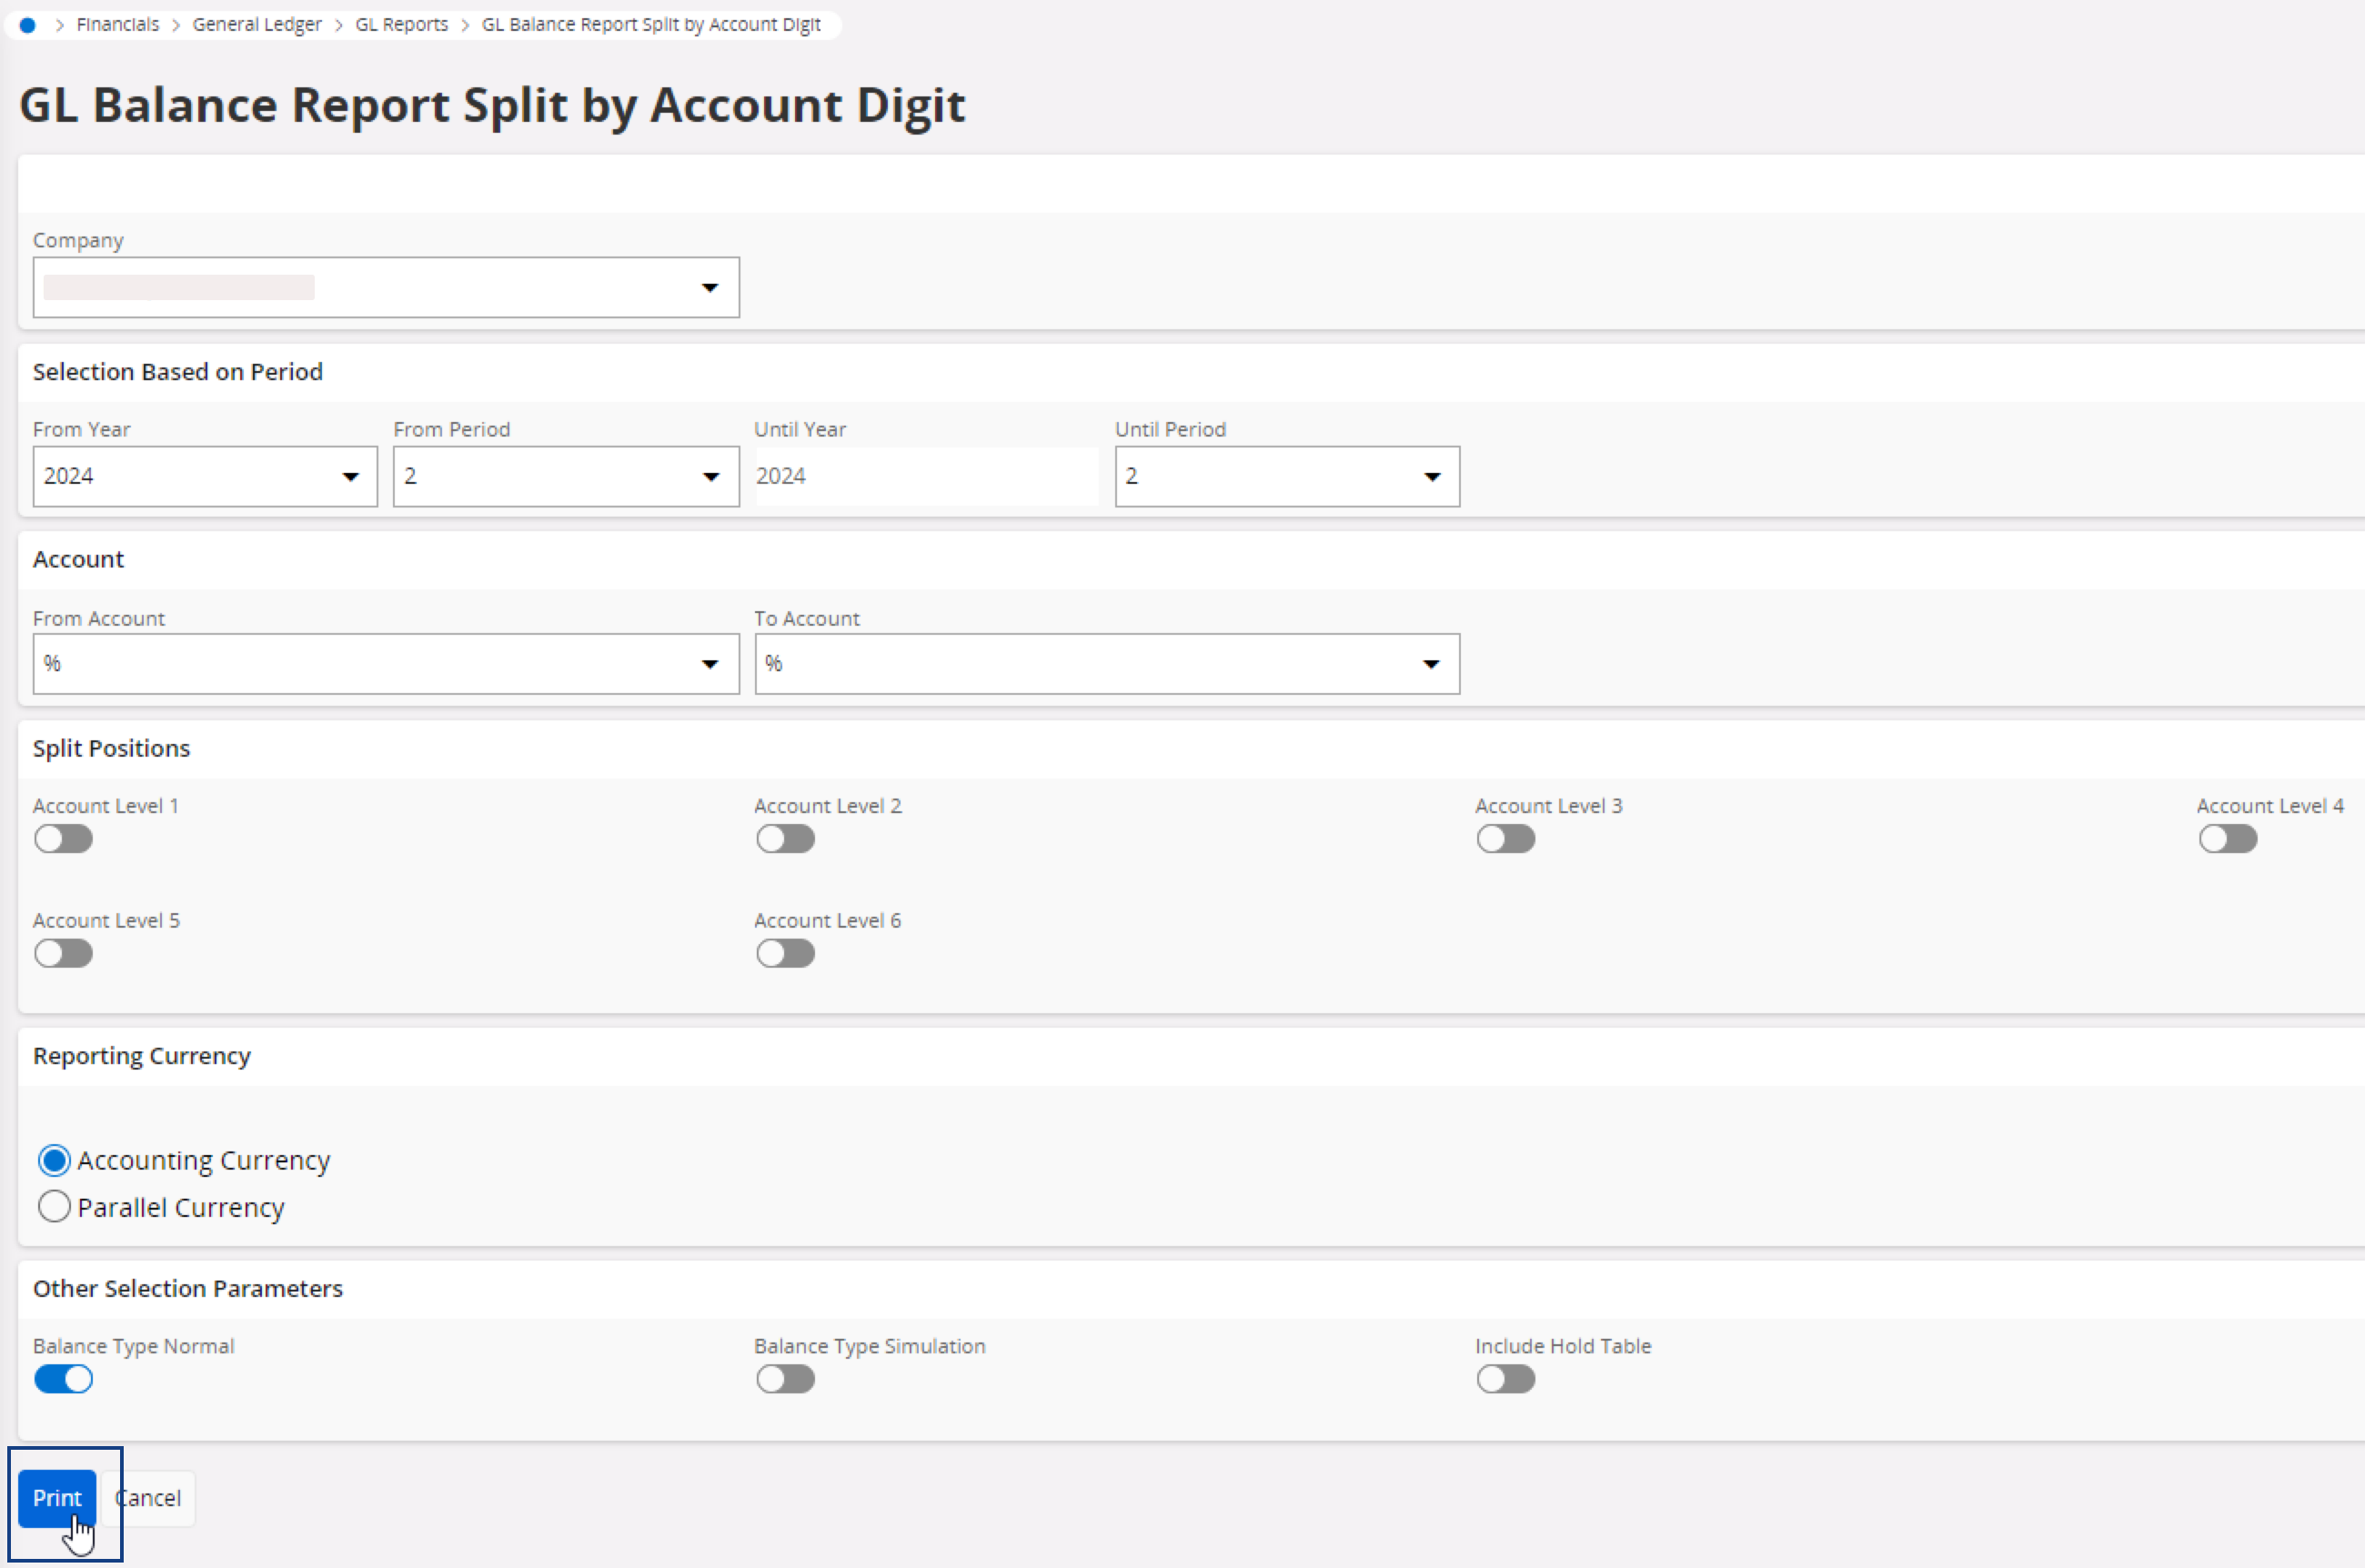Viewport: 2365px width, 1568px height.
Task: Go to General Ledger breadcrumb
Action: click(x=257, y=25)
